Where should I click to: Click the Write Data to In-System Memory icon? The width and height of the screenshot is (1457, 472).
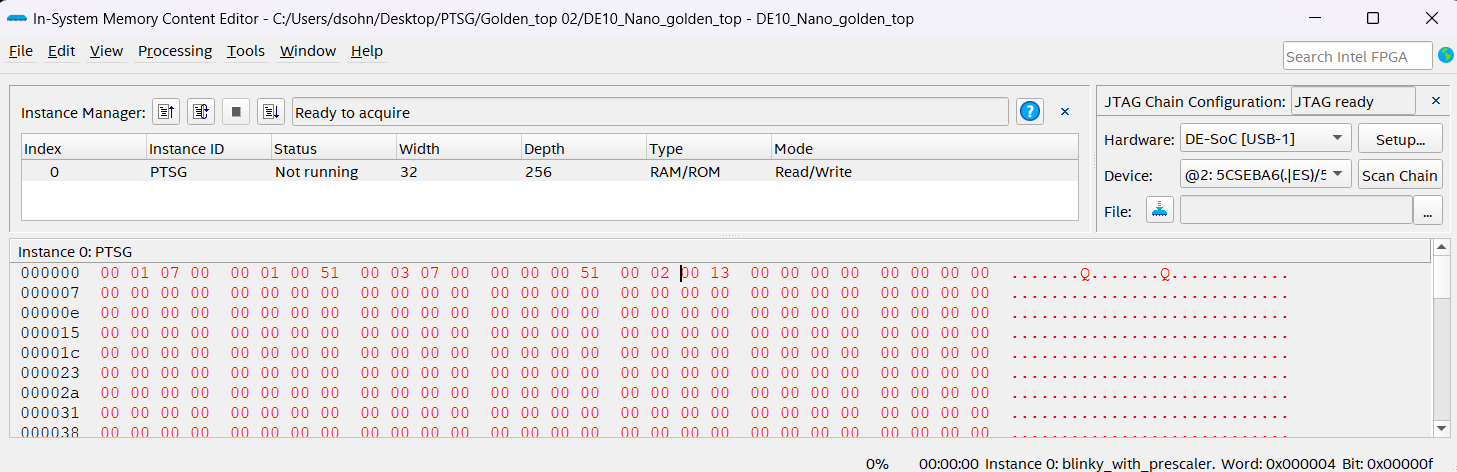(270, 112)
